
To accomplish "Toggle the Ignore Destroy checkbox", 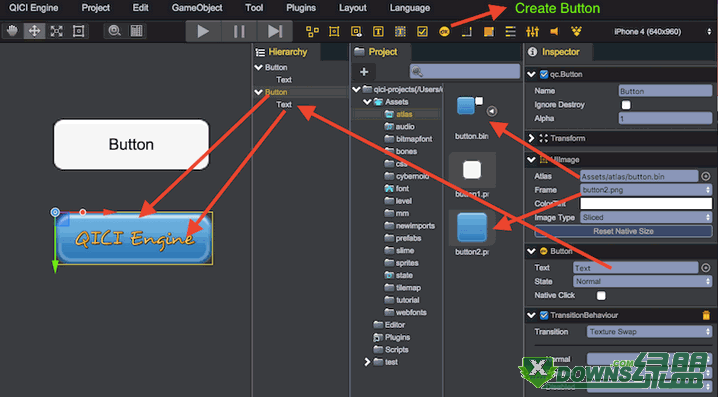I will click(x=626, y=105).
